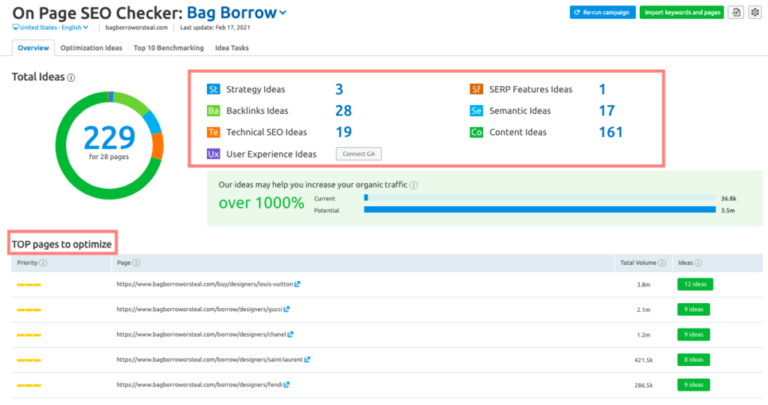Click the organic traffic info icon

click(414, 185)
